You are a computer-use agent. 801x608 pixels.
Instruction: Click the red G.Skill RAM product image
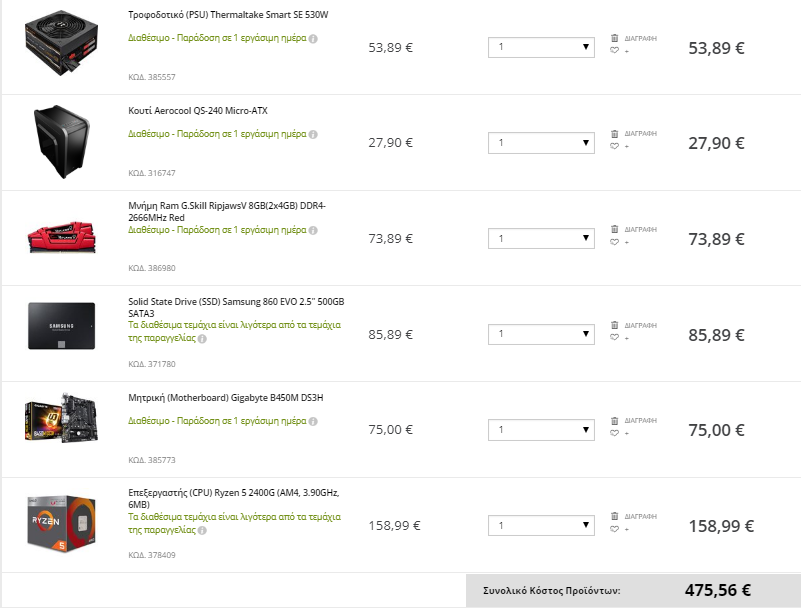pos(61,237)
